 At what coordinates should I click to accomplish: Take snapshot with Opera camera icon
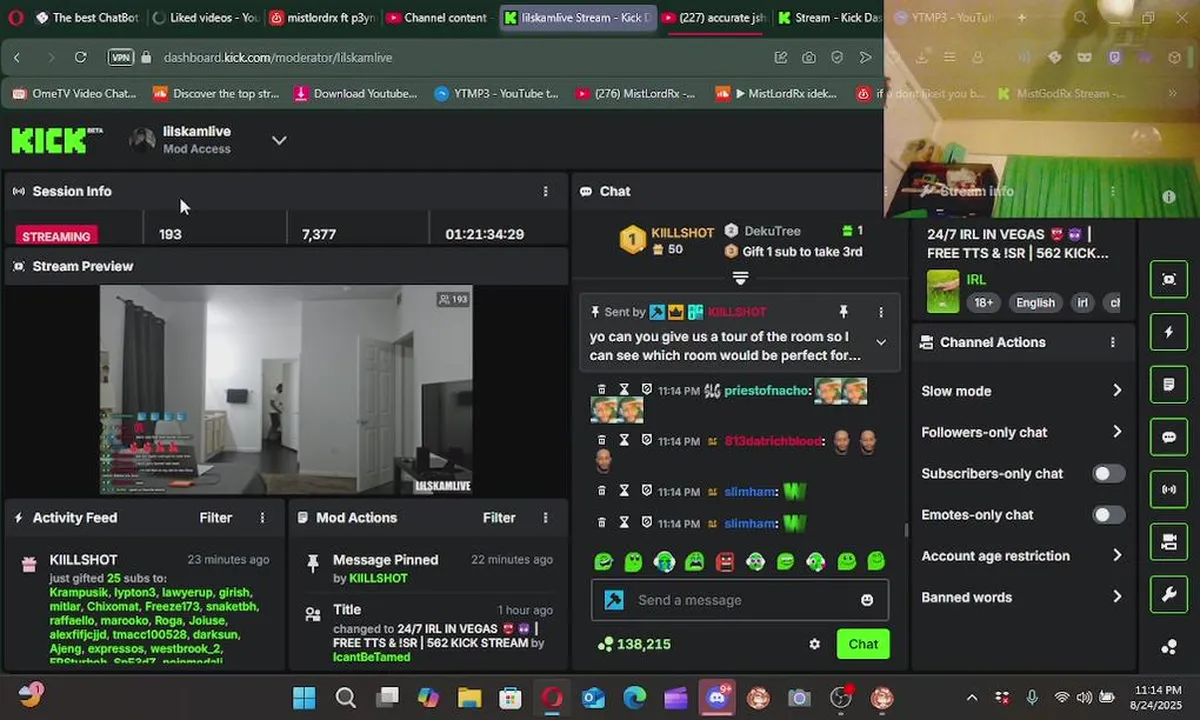tap(808, 58)
